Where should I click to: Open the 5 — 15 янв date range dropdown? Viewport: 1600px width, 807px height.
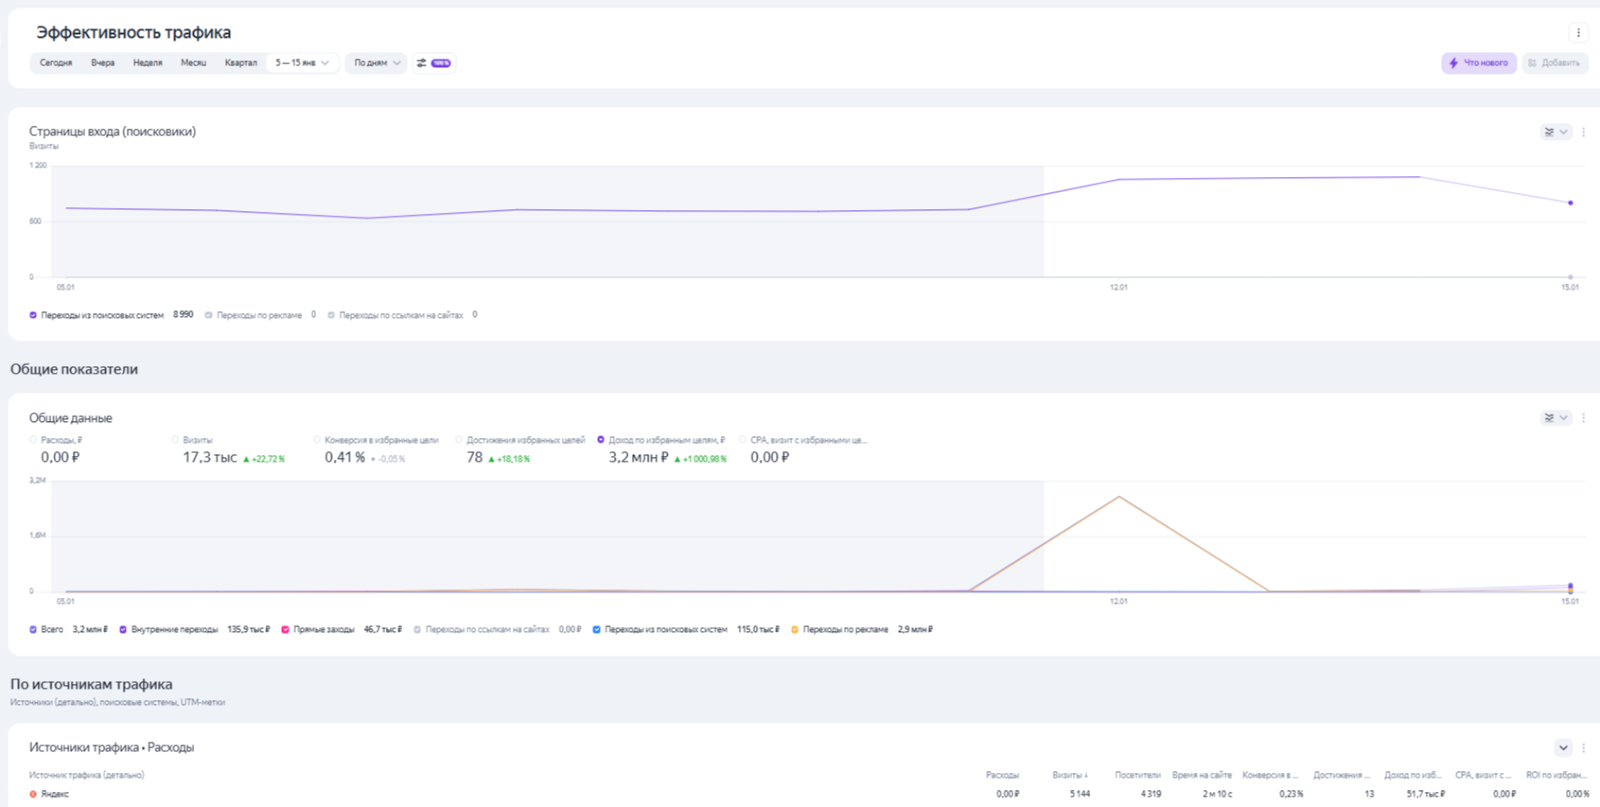pos(302,63)
